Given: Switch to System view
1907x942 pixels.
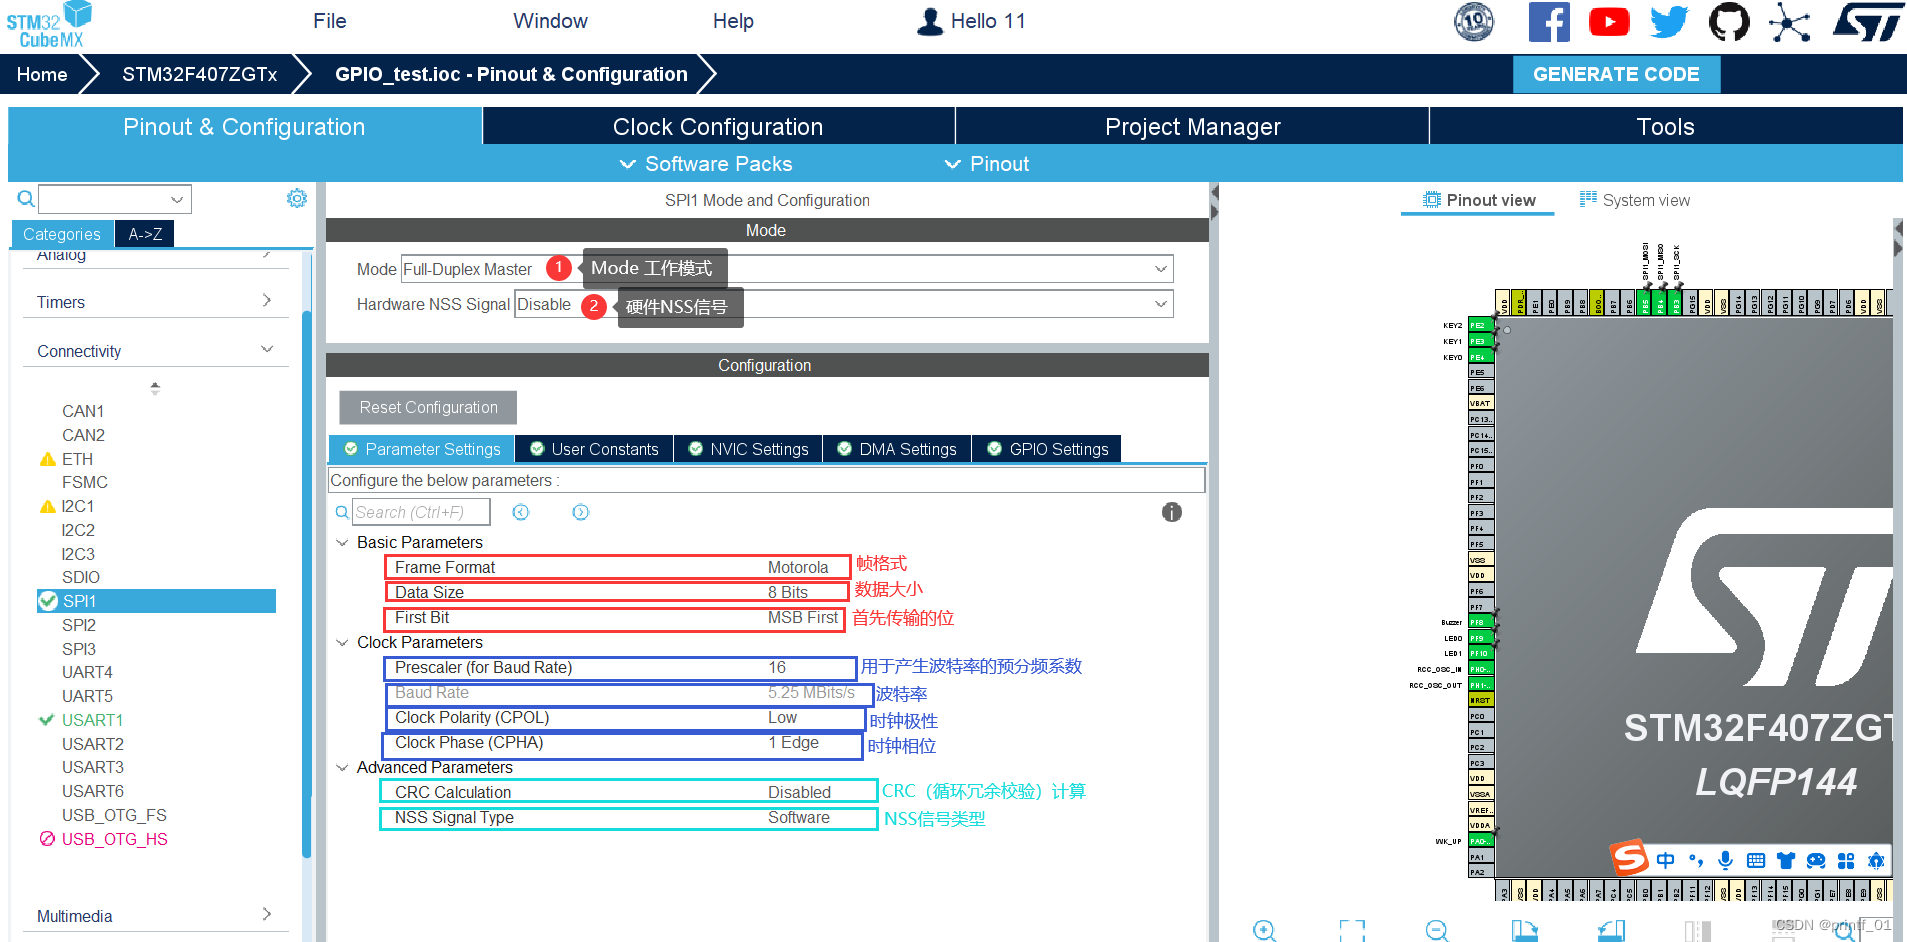Looking at the screenshot, I should point(1635,200).
